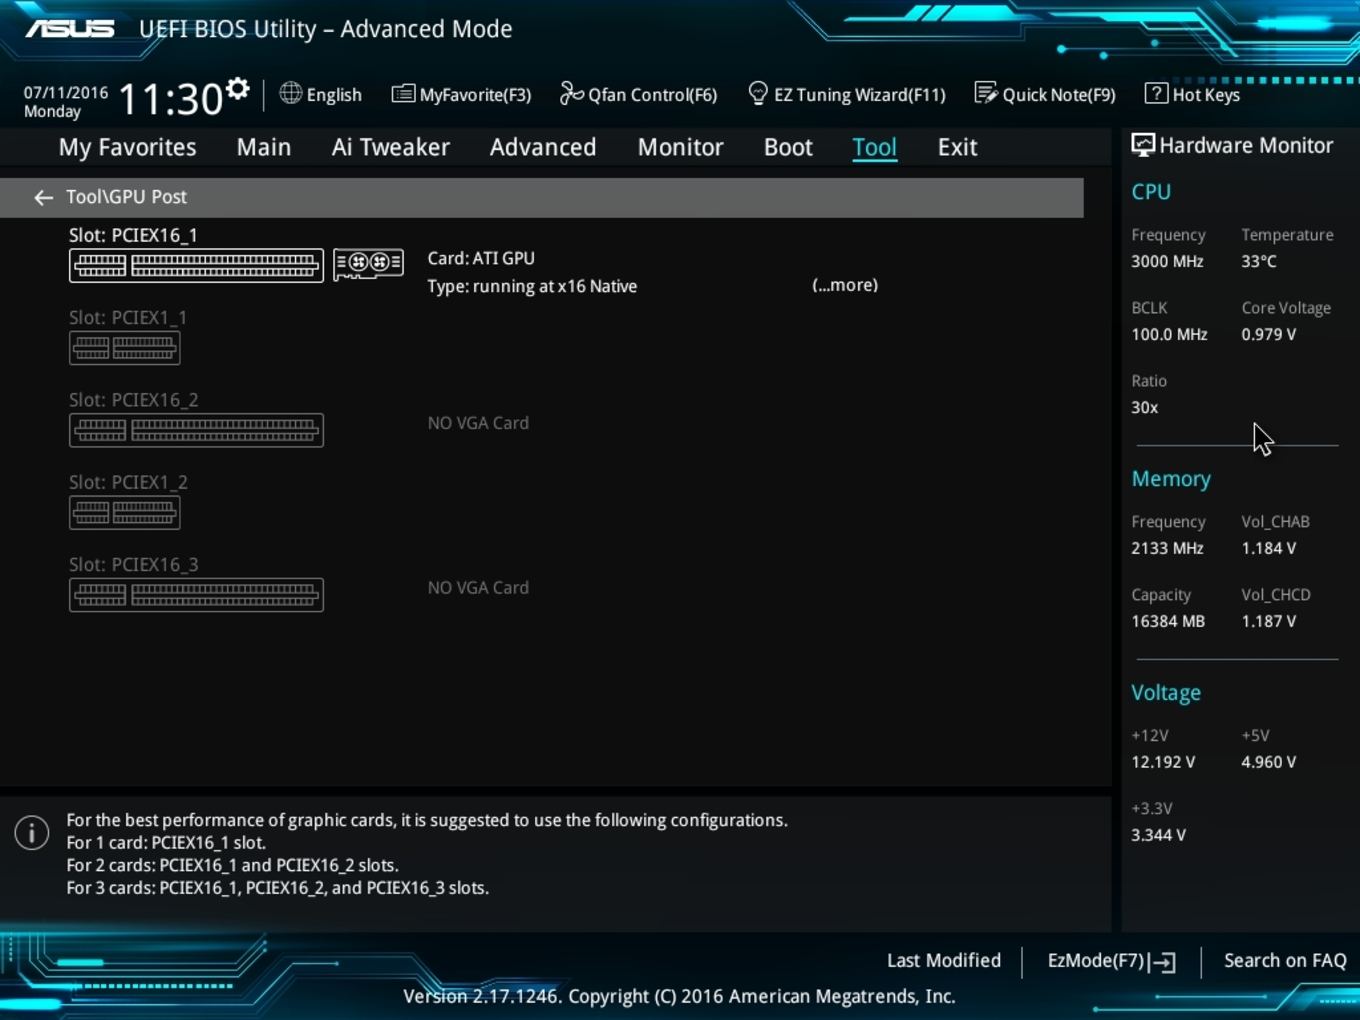
Task: Click 'NO VGA Card' beside PCIEX16_3
Action: click(x=478, y=588)
